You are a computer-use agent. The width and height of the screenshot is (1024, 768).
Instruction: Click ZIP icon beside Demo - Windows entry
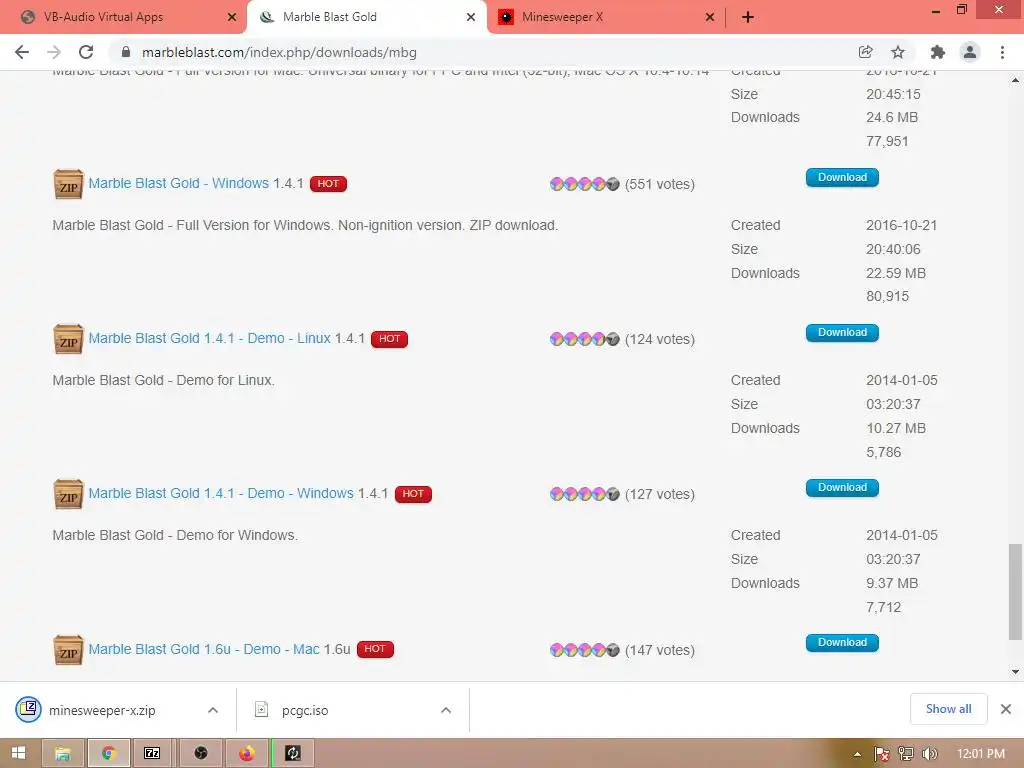68,494
